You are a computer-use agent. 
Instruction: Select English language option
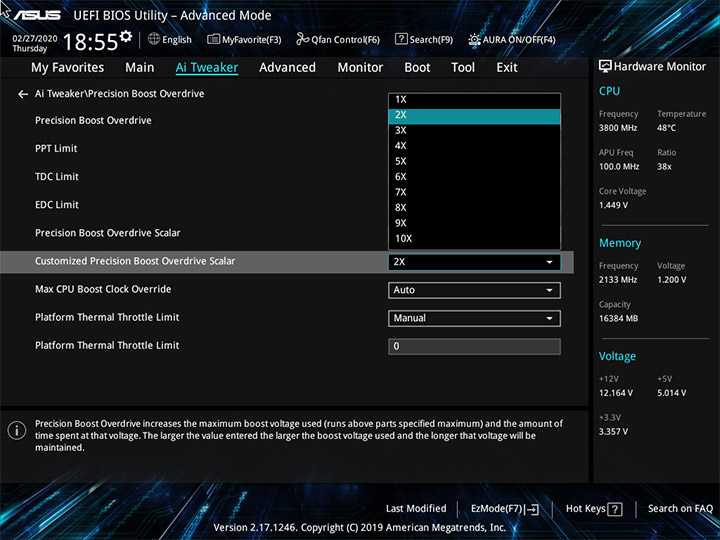[x=177, y=39]
